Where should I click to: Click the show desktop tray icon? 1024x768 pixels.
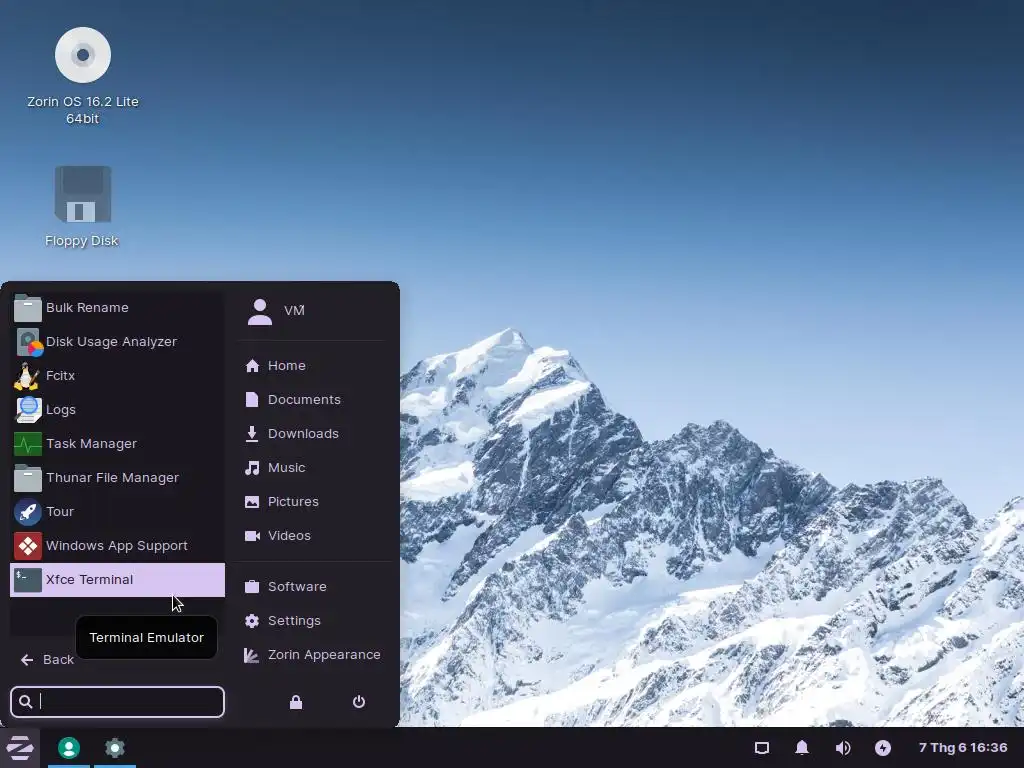point(762,748)
